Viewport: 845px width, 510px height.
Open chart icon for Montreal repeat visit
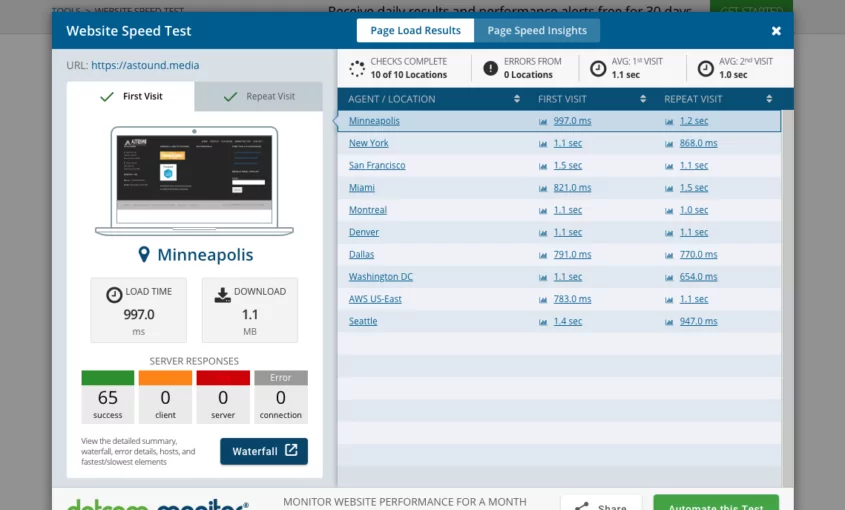click(669, 211)
